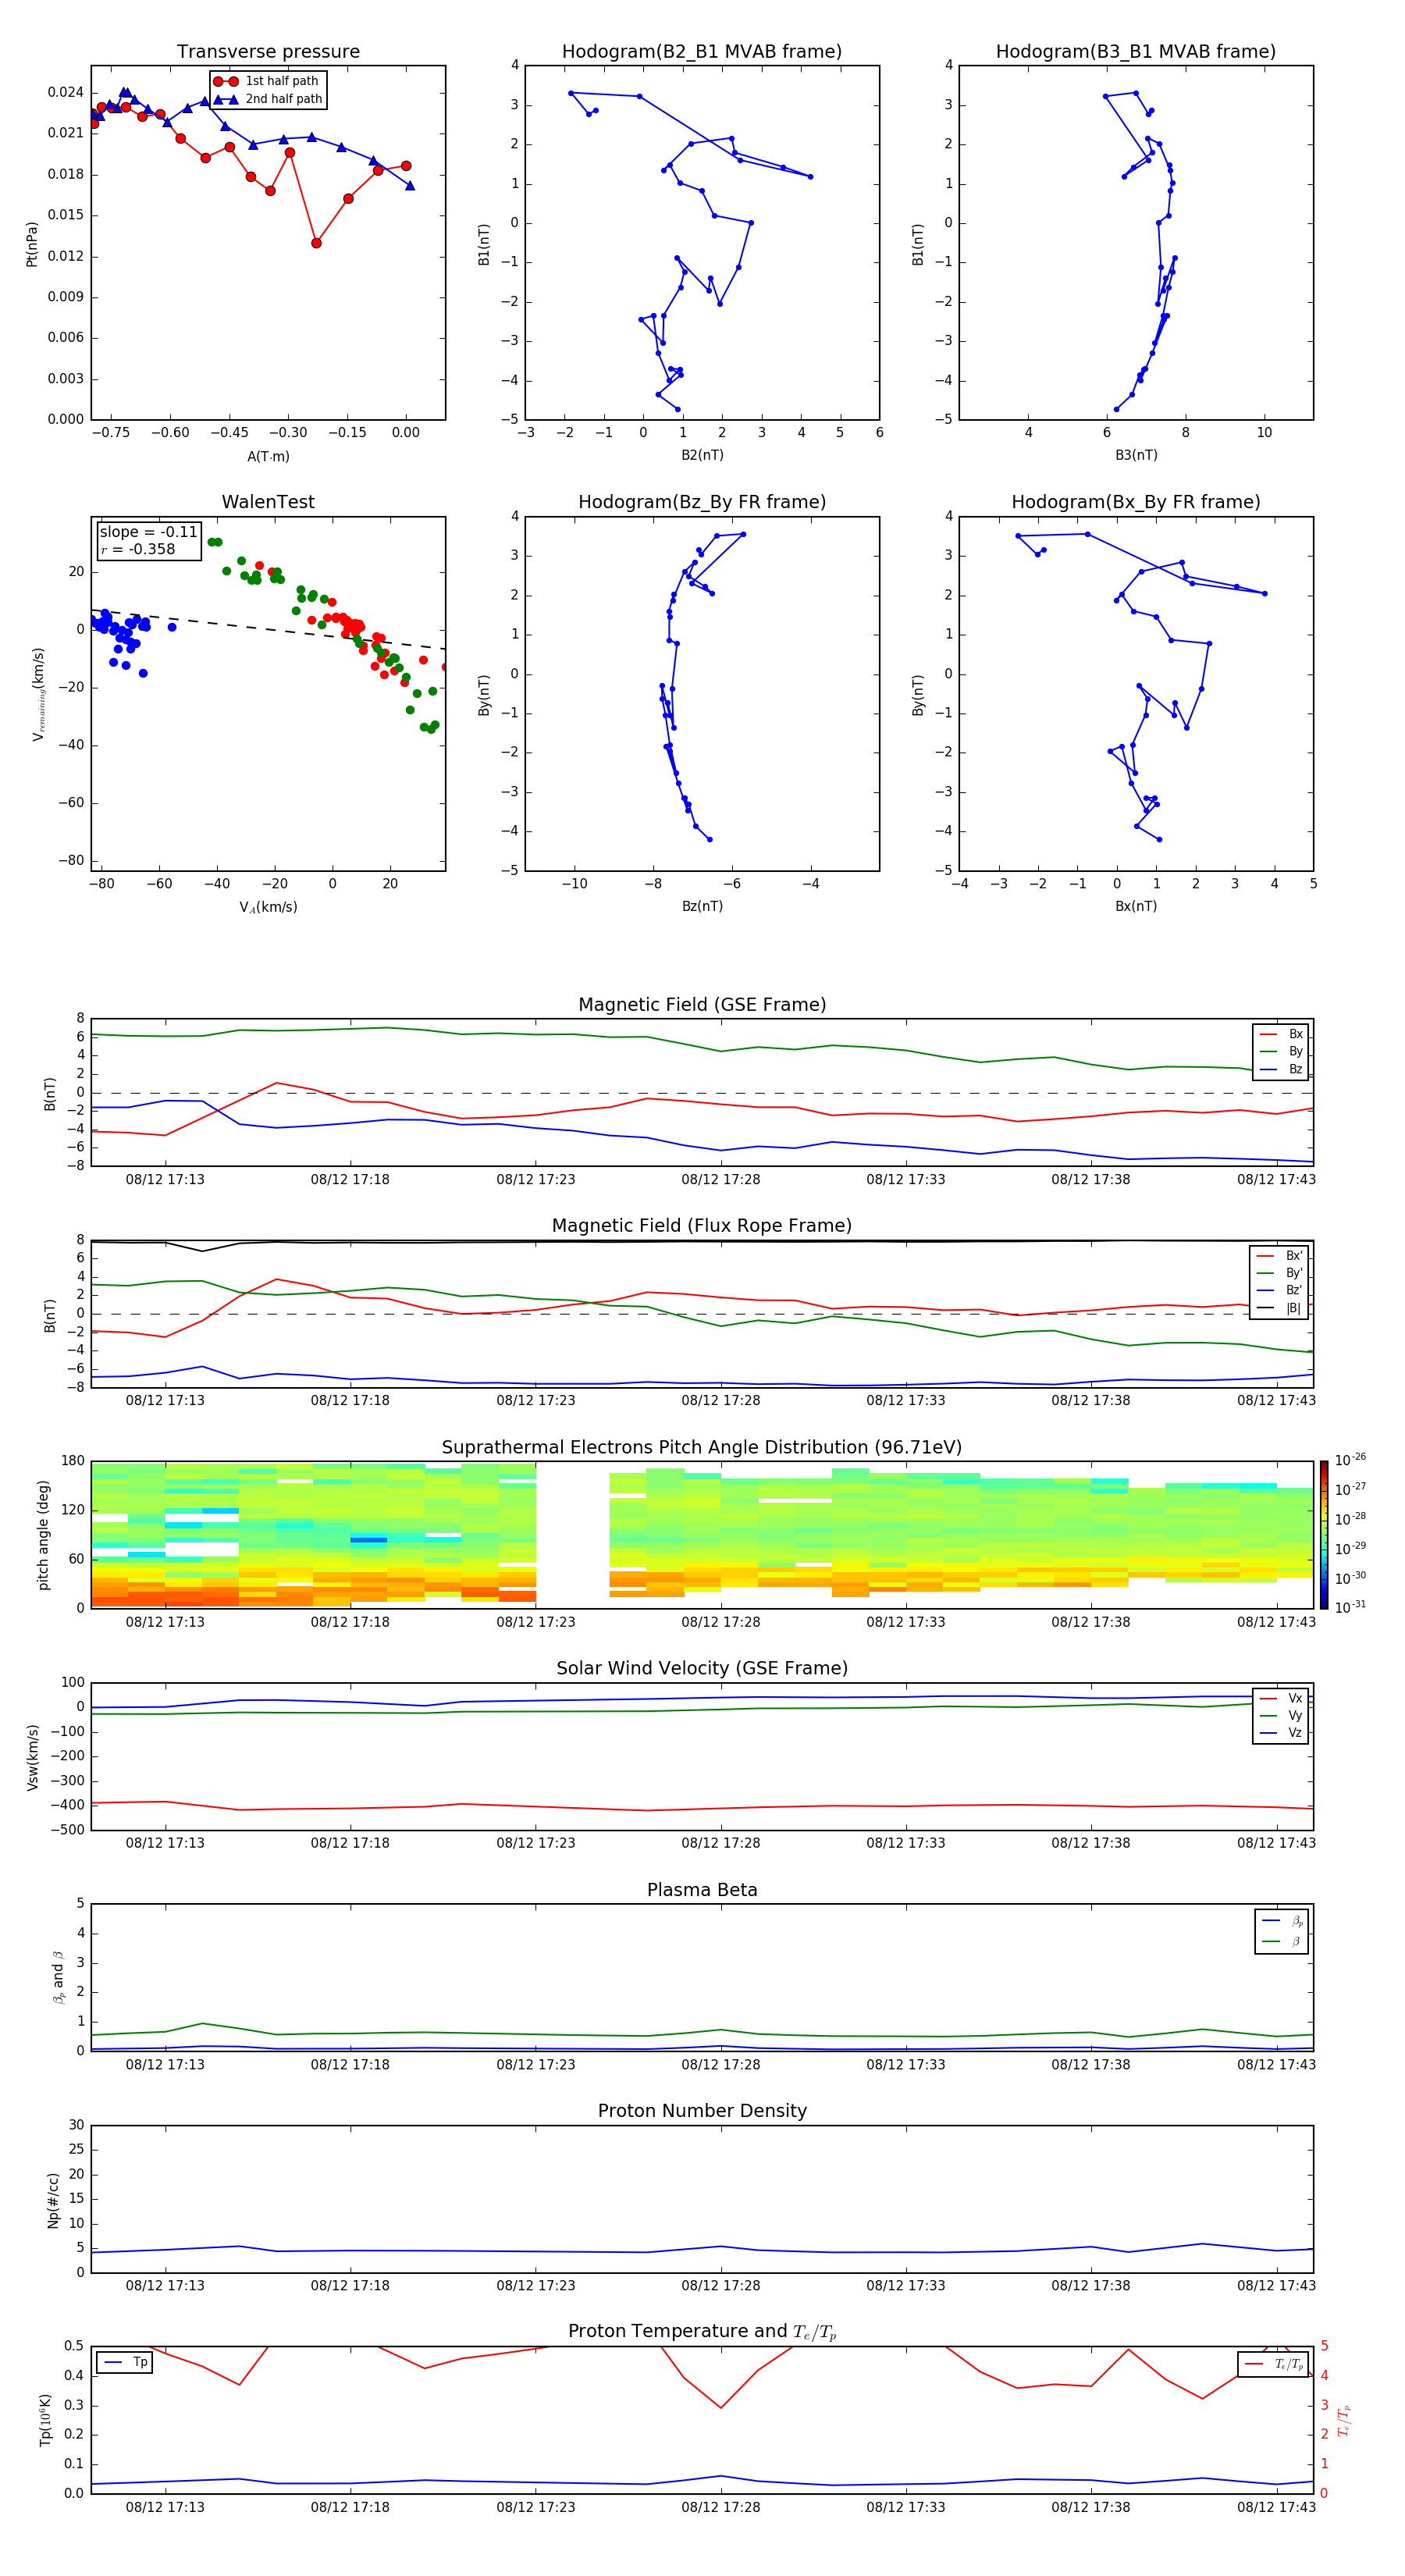This screenshot has width=1405, height=2576.
Task: Select the "2nd half path" legend entry
Action: (268, 99)
